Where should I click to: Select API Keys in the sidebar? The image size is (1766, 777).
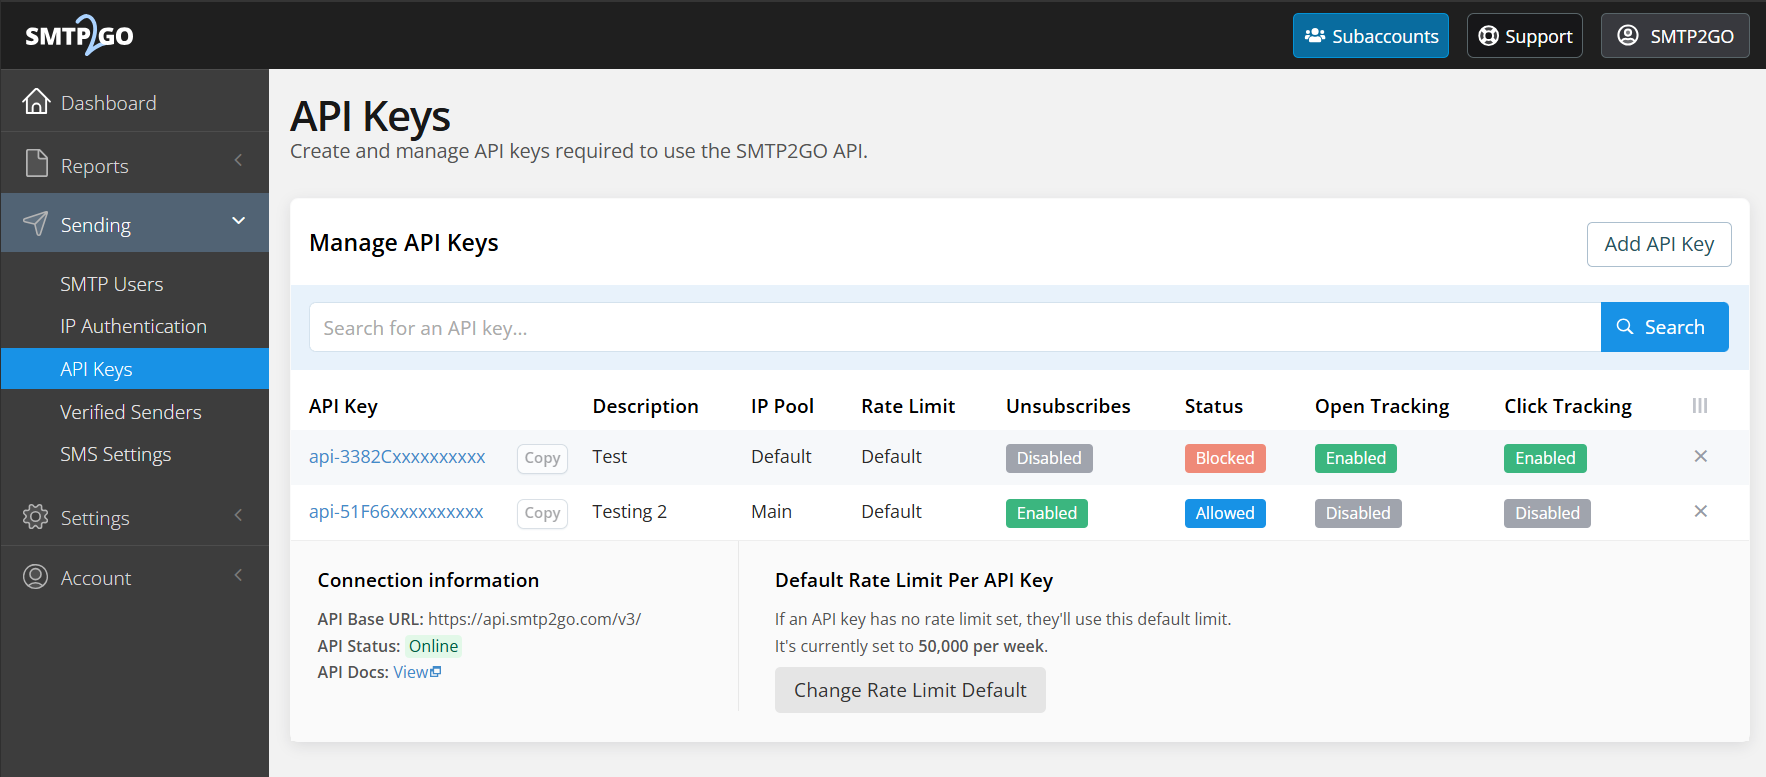(135, 369)
